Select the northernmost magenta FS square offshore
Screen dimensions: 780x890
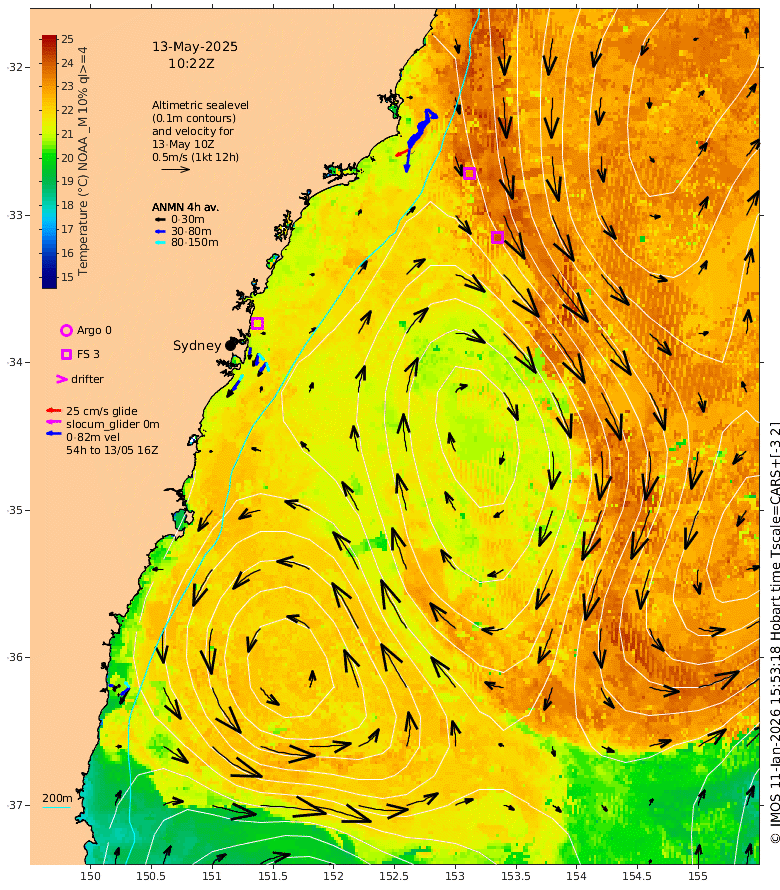click(469, 174)
